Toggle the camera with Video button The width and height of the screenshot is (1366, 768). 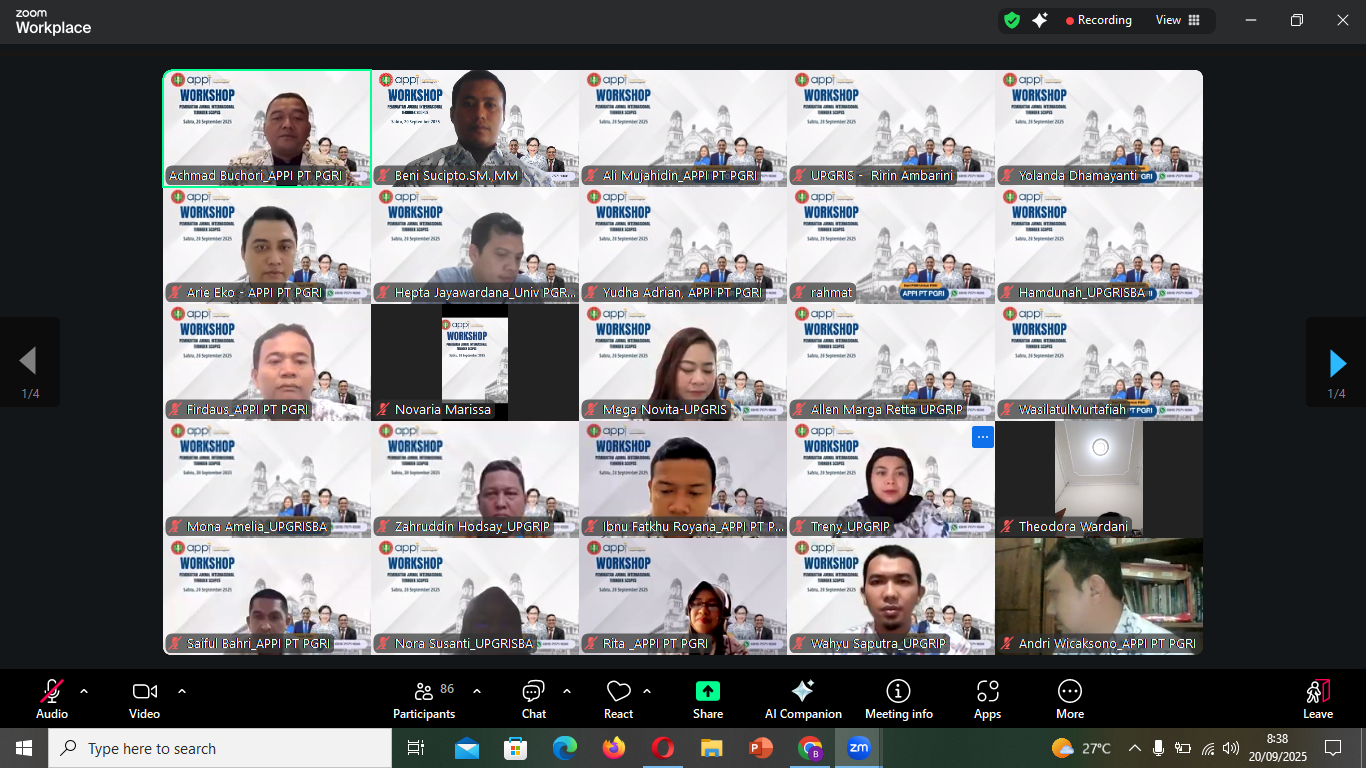pyautogui.click(x=144, y=699)
